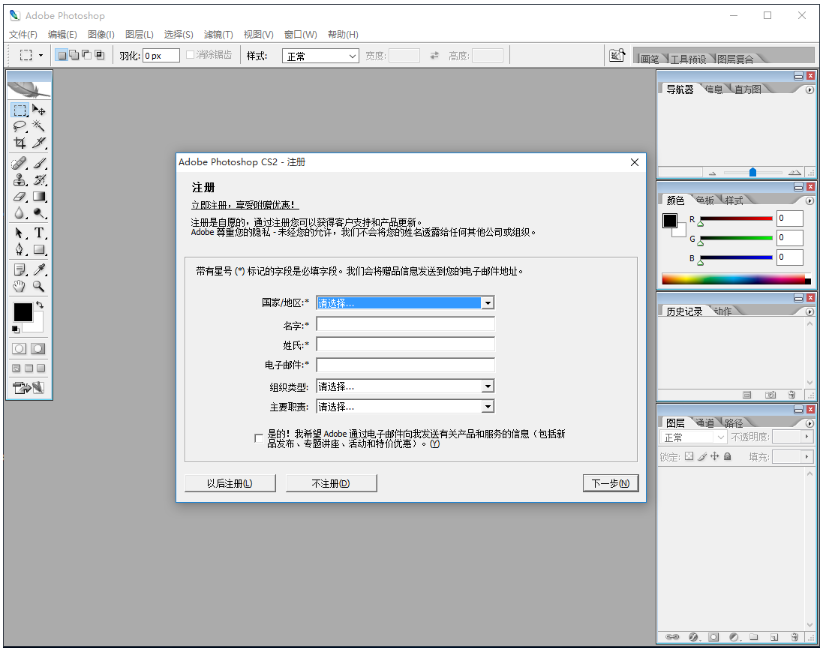Click the 下一步(N) button
The image size is (822, 648).
(610, 484)
